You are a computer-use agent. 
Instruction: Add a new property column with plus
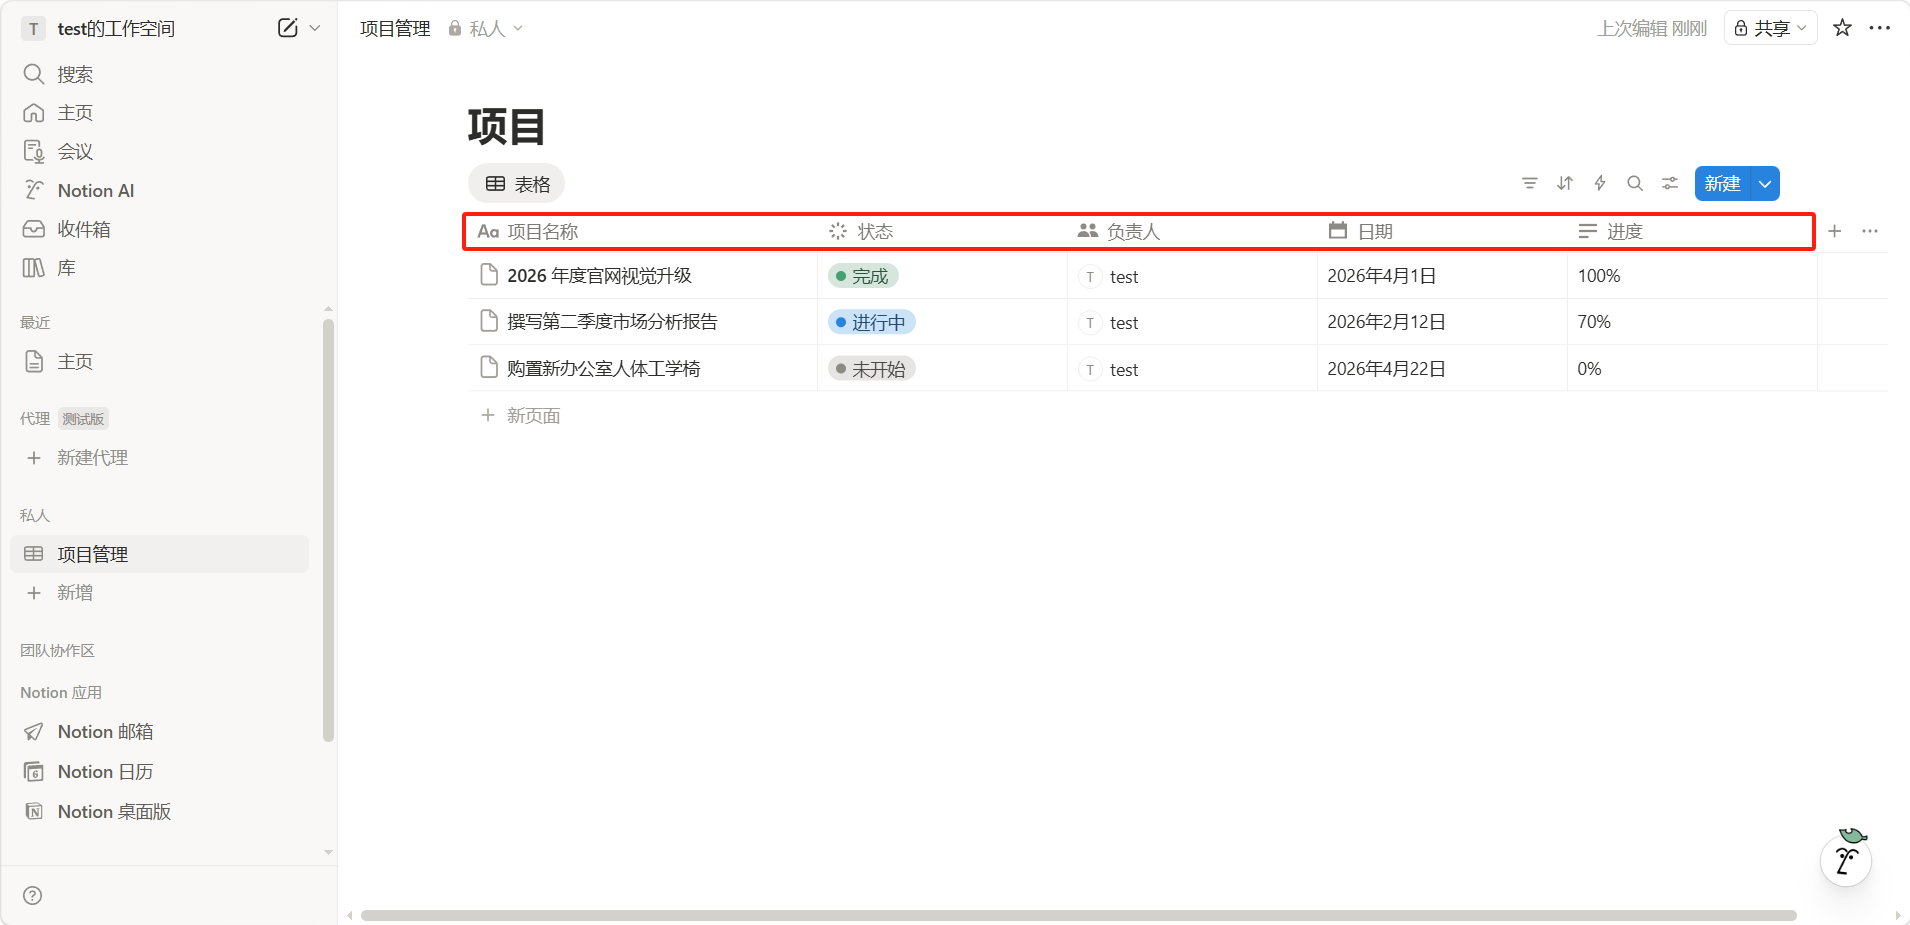pos(1834,231)
